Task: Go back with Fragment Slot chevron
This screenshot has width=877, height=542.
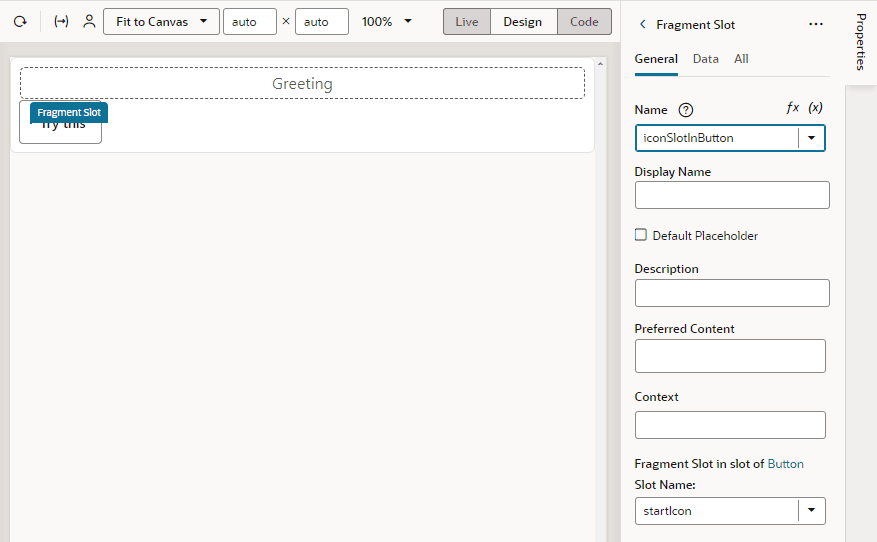Action: click(x=643, y=25)
